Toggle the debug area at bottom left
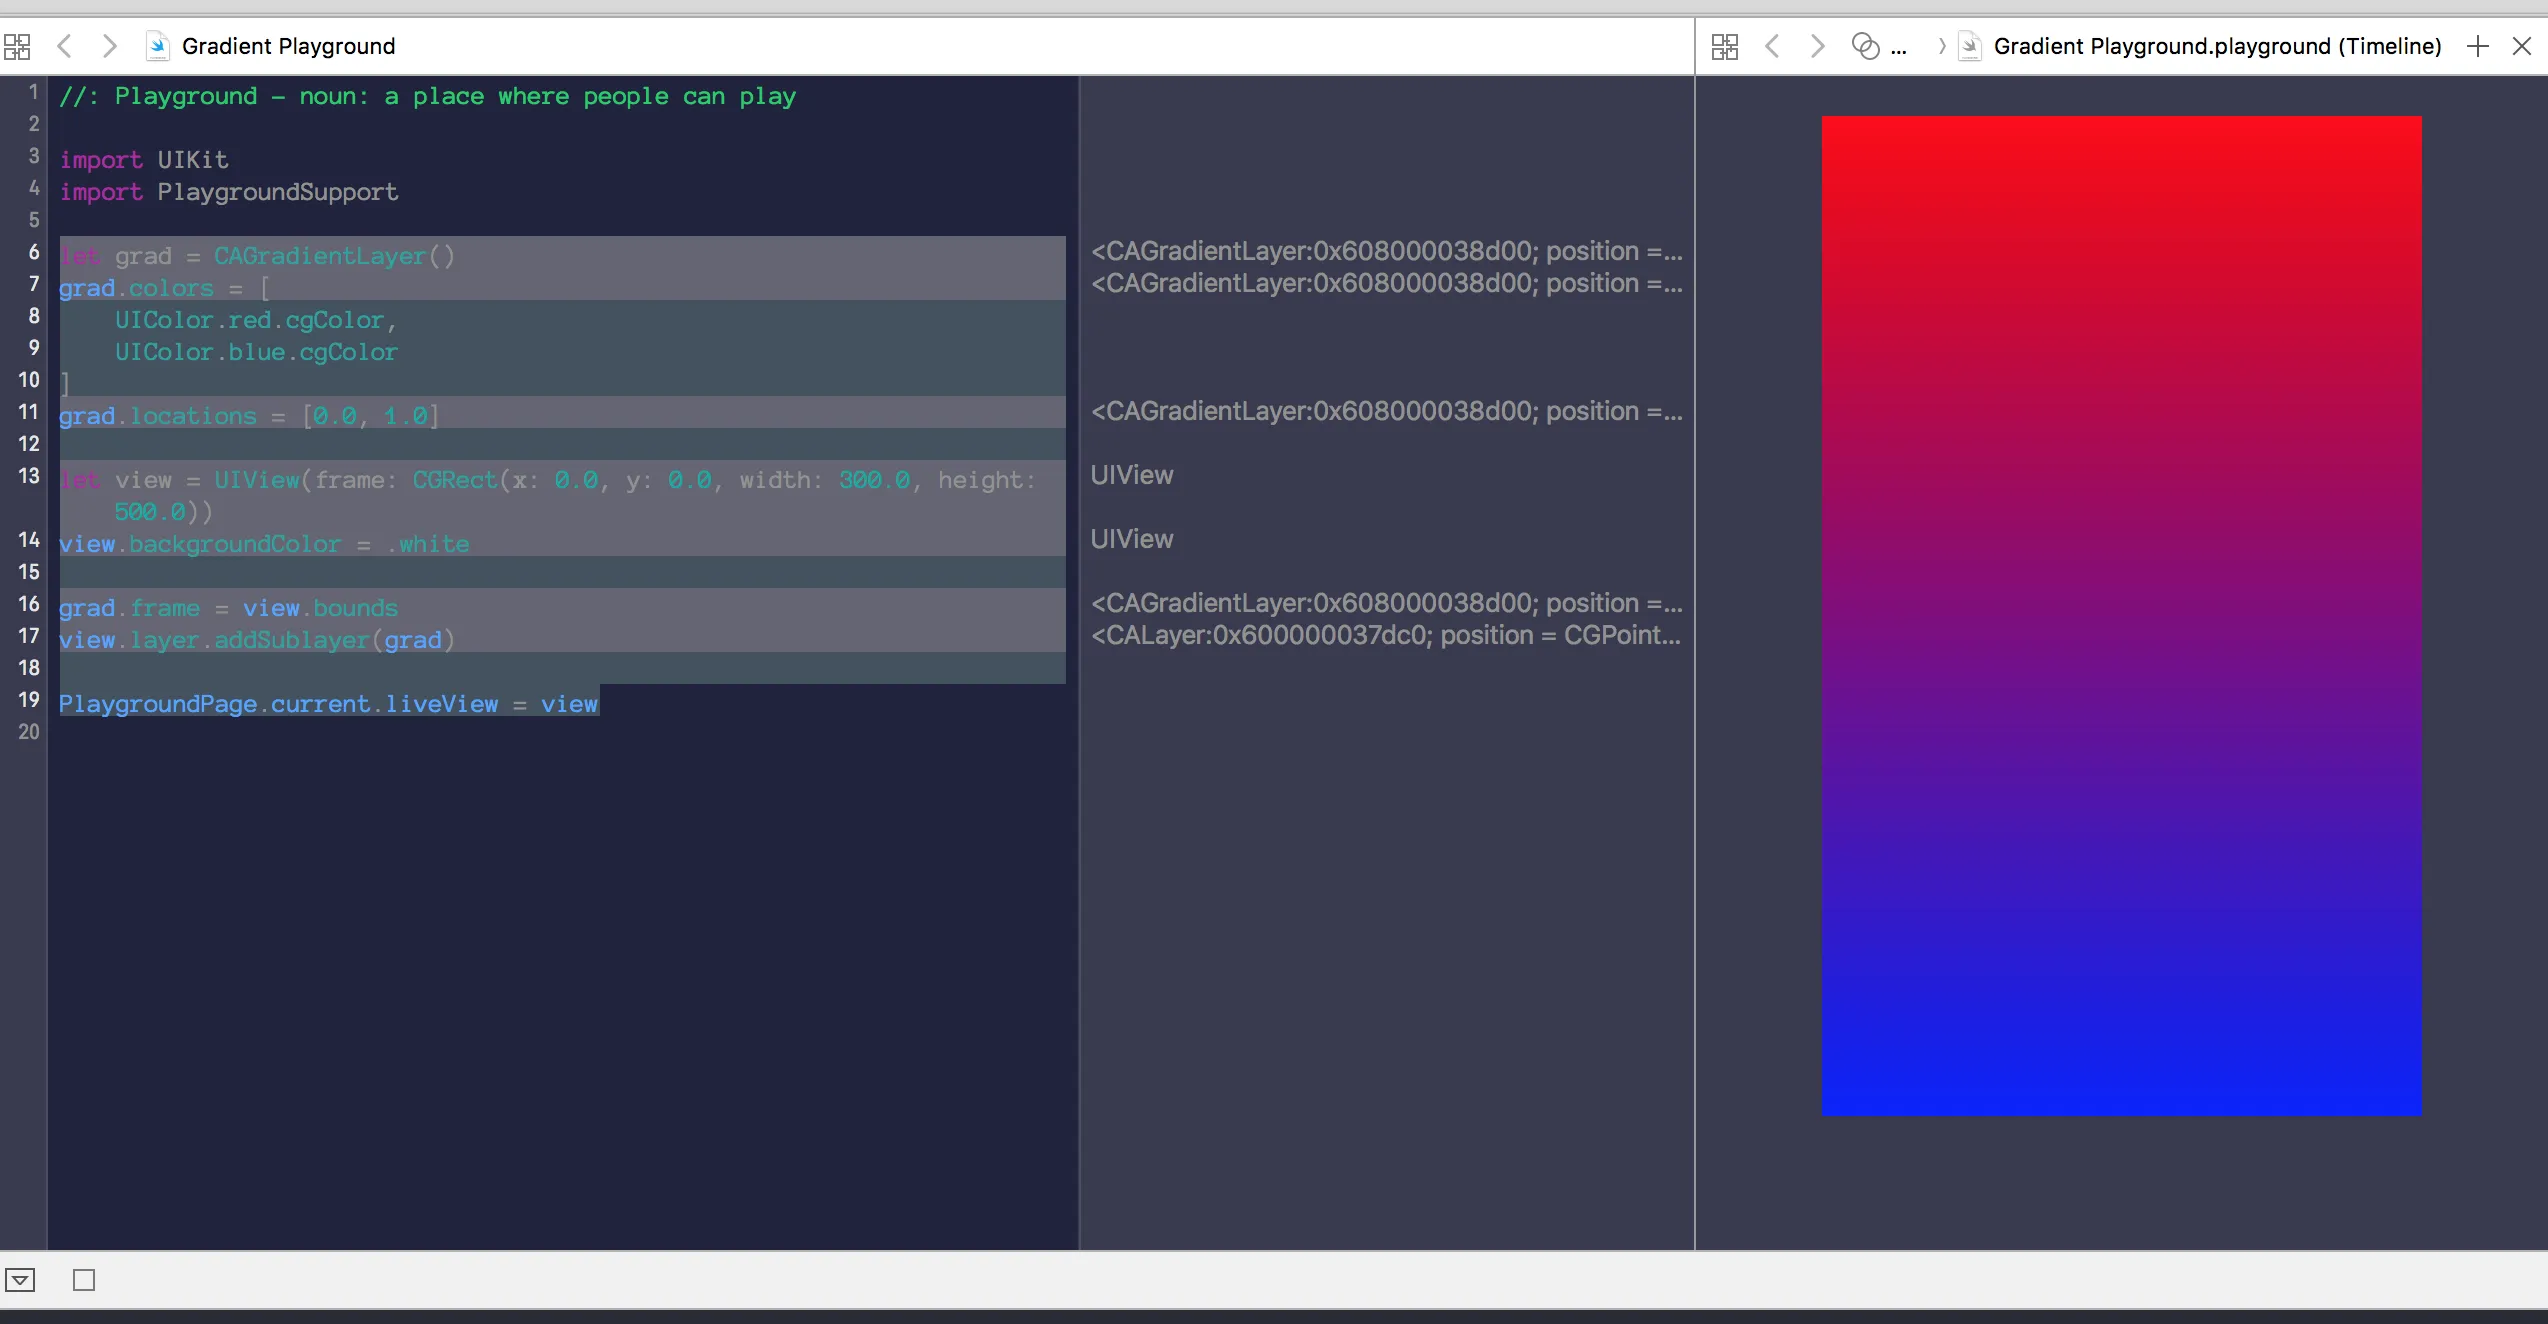Screen dimensions: 2548x1324 point(20,1280)
